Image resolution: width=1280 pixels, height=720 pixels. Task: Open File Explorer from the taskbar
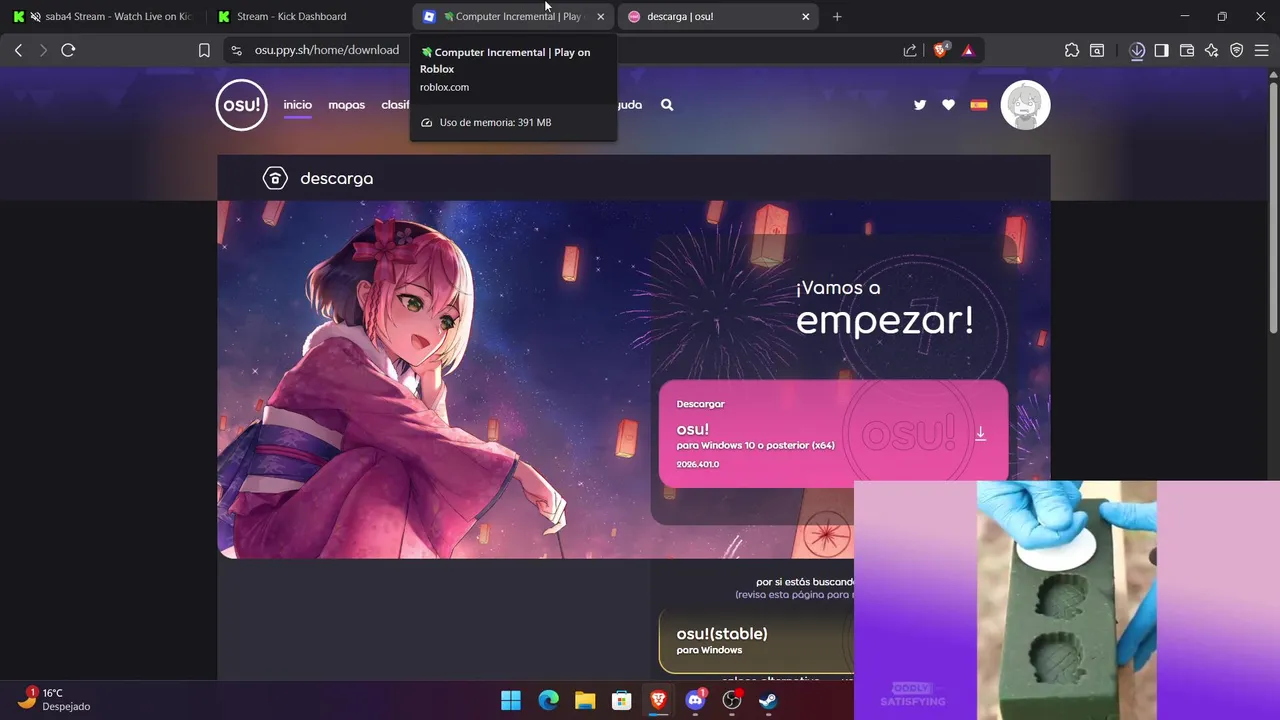pos(585,700)
